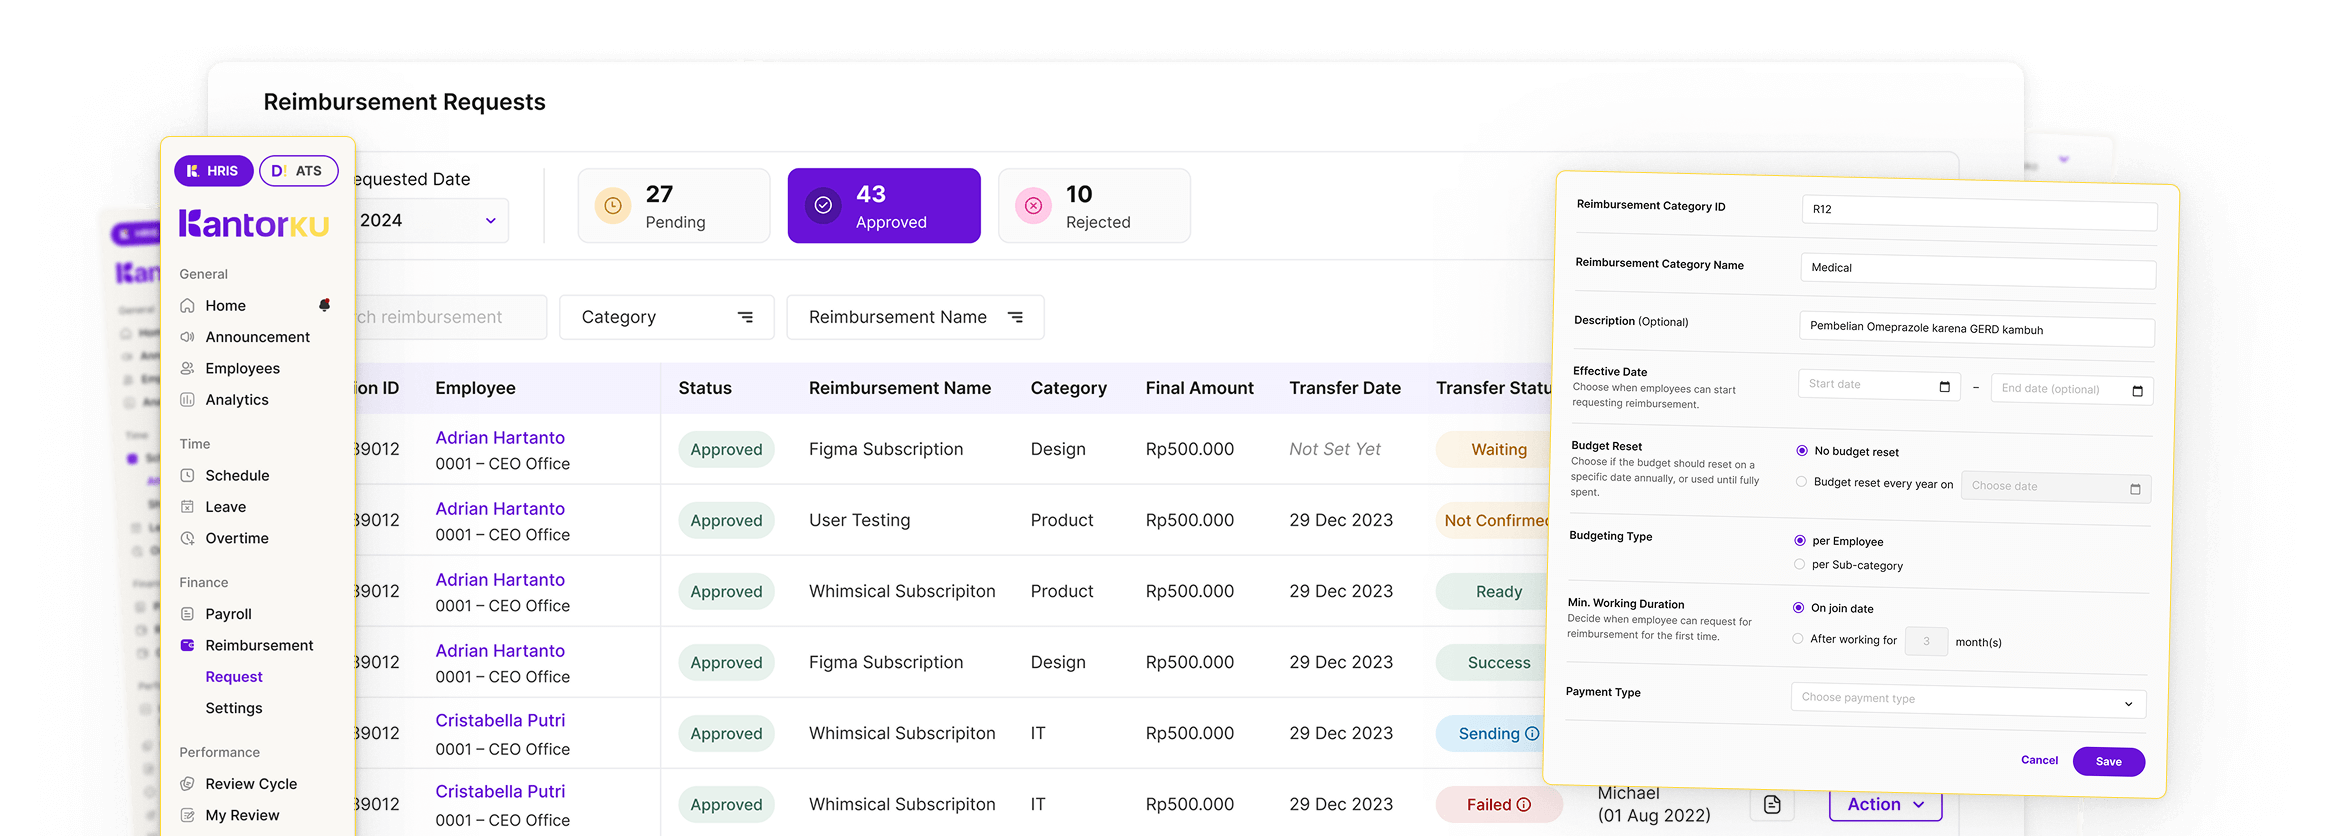Screen dimensions: 2341x836
Task: Click the document icon beside Action button
Action: pos(1772,804)
